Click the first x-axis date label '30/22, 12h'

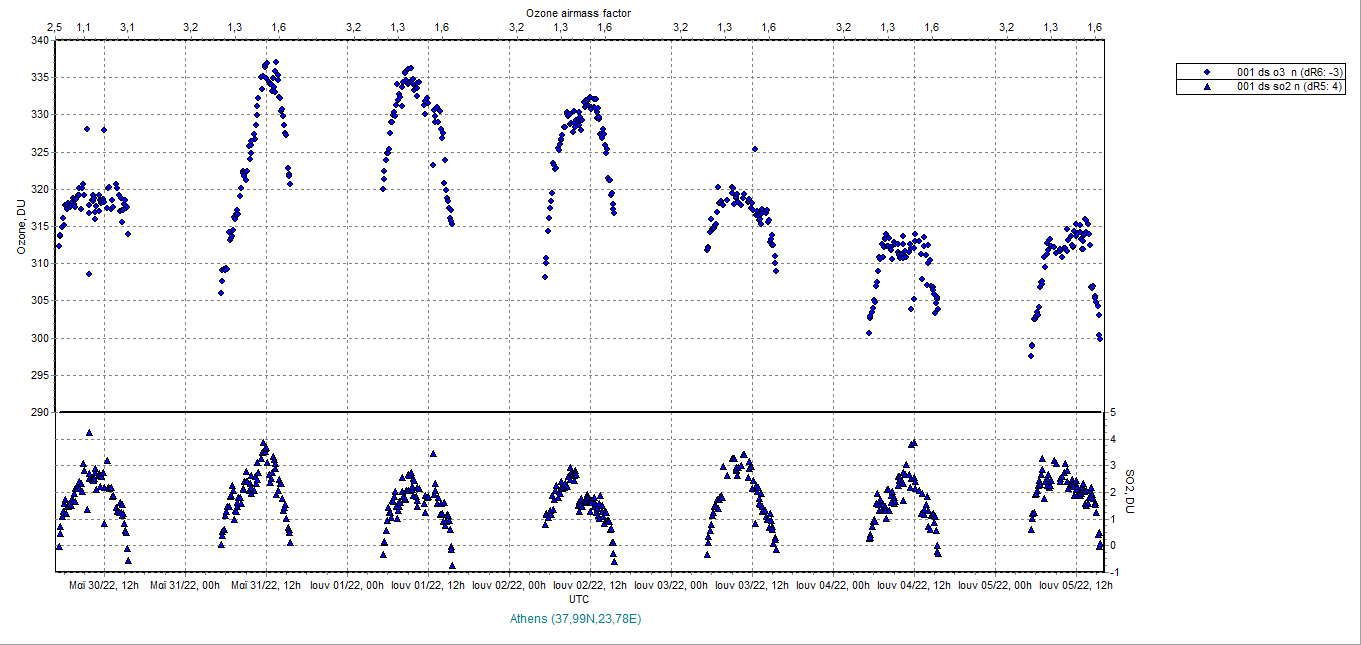pyautogui.click(x=104, y=585)
